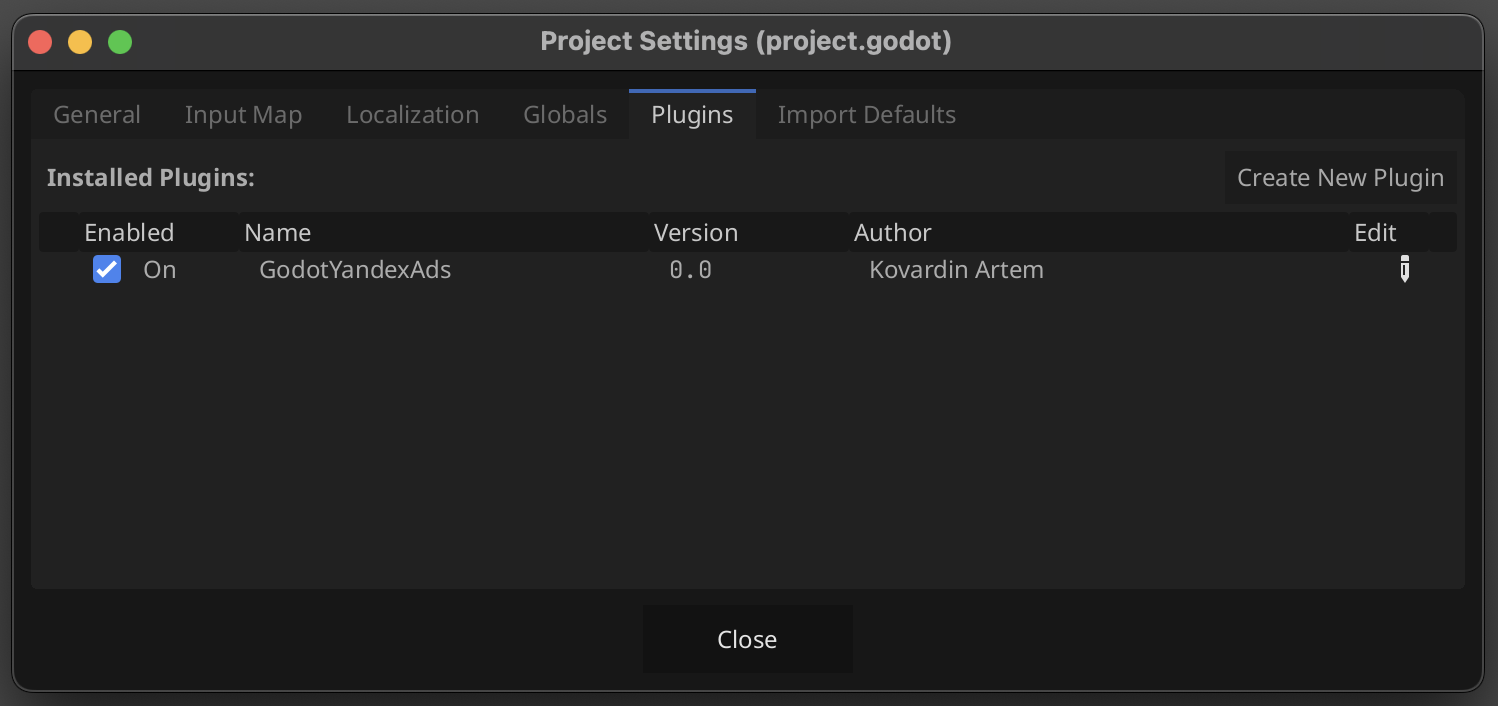Click the 0.0 version cell
Screen dimensions: 1498x706
pyautogui.click(x=690, y=270)
